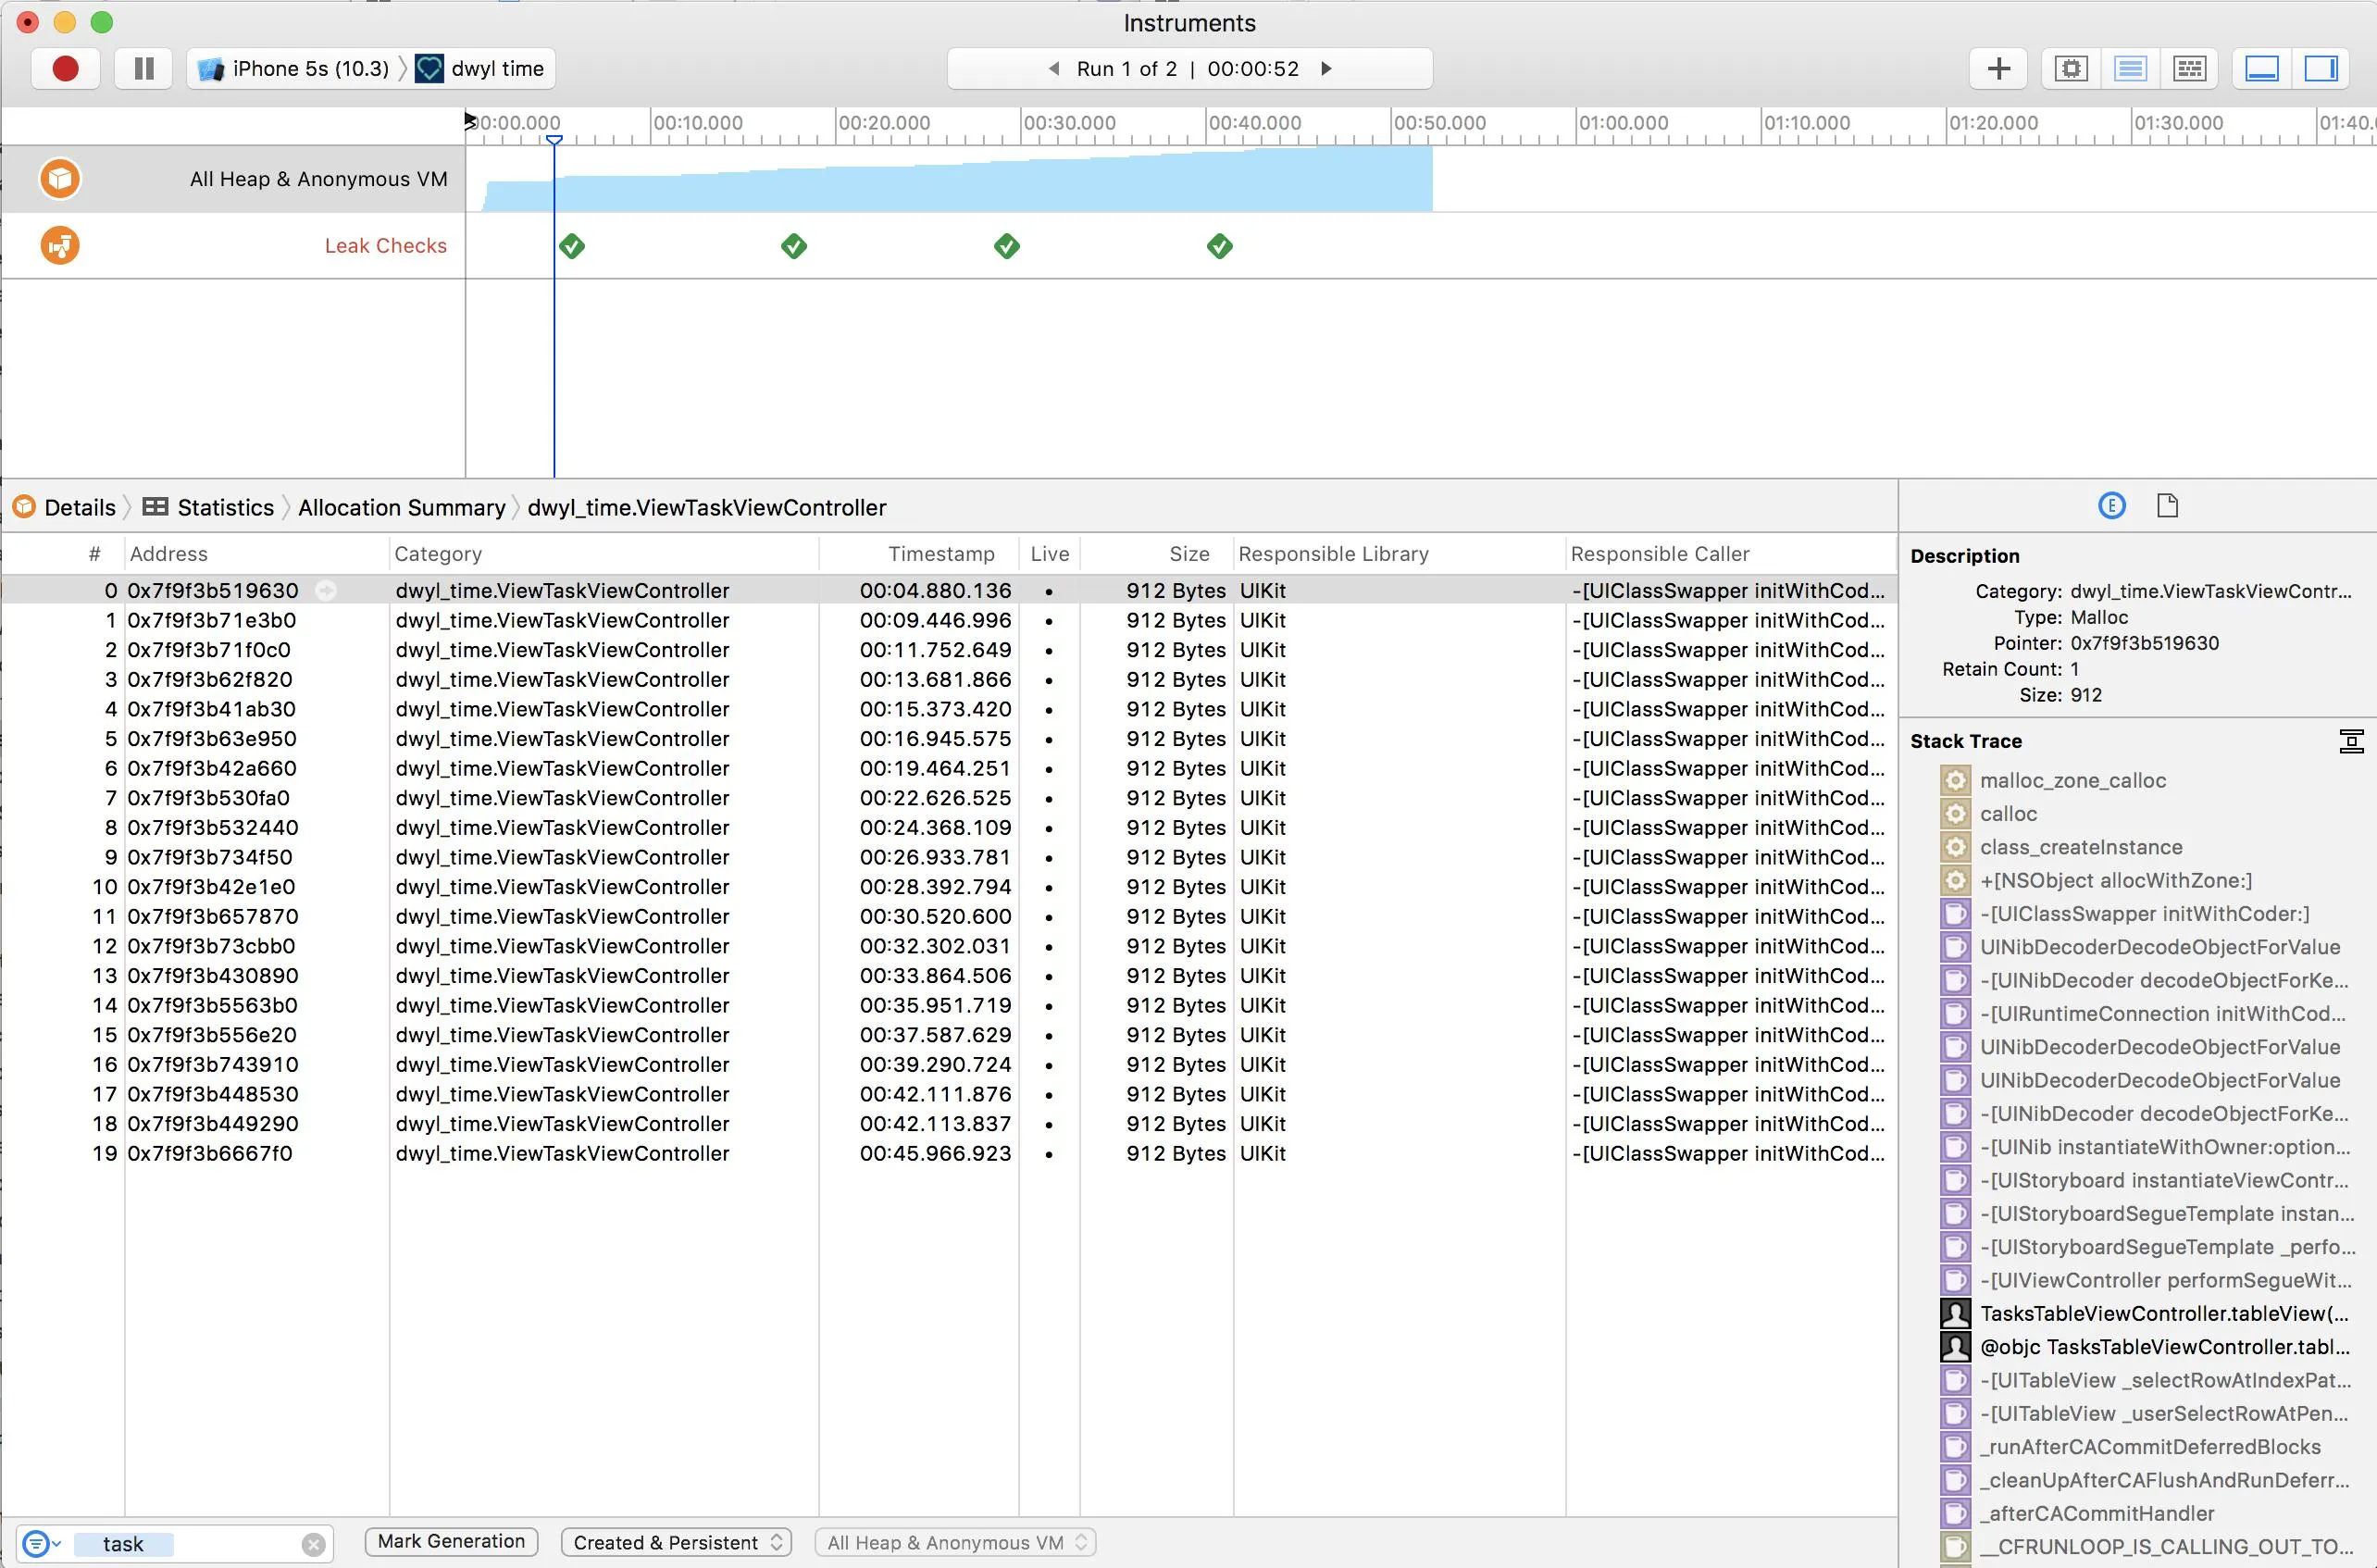Viewport: 2377px width, 1568px height.
Task: Open Extended Detail inspector icon
Action: point(2111,506)
